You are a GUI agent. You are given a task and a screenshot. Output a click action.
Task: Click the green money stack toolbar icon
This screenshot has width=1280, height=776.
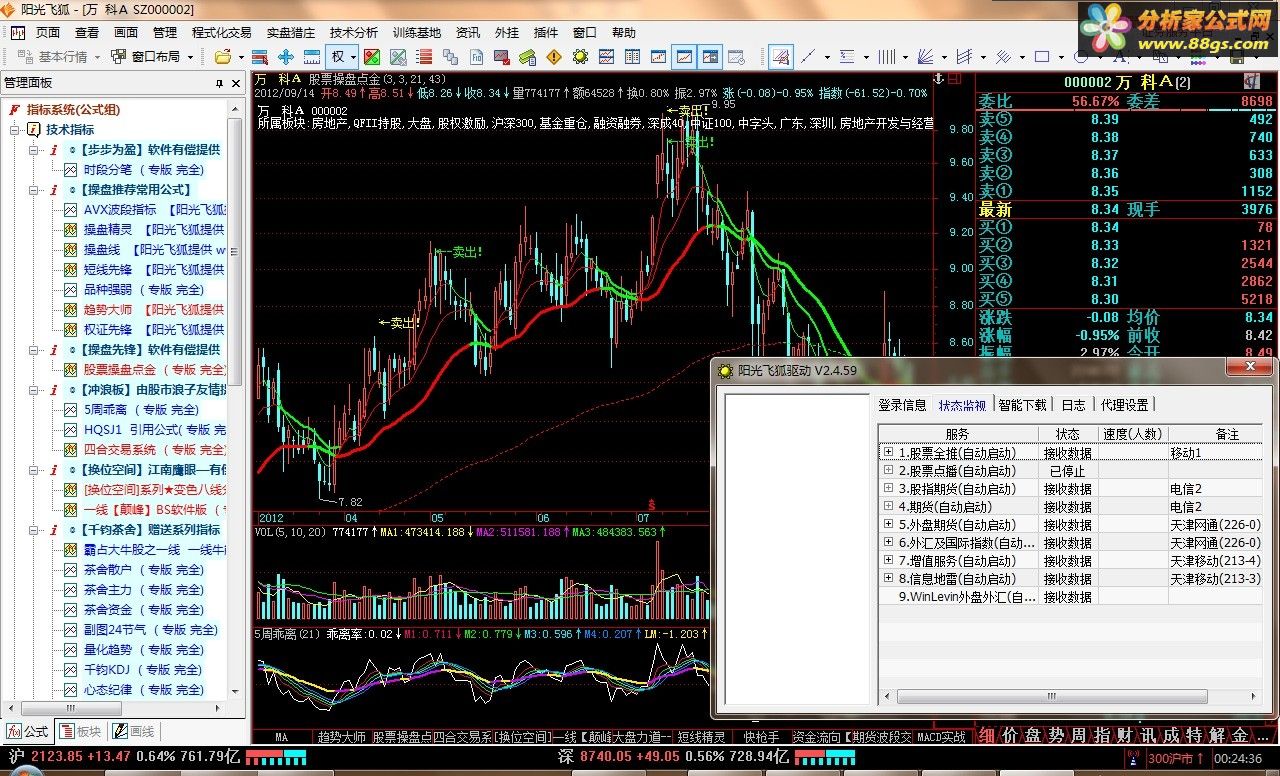coord(527,57)
